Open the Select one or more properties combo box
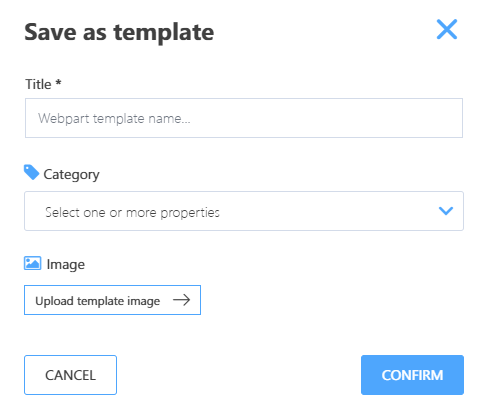 (244, 211)
